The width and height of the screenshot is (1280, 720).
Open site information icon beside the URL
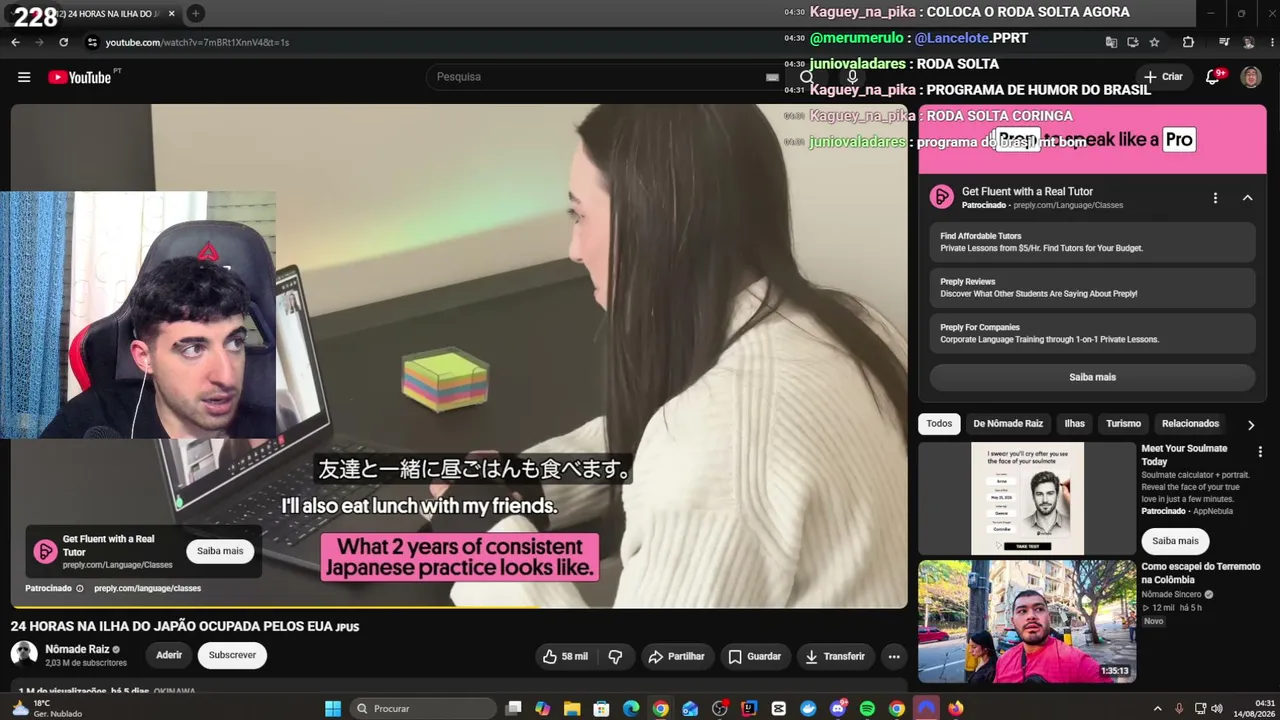pyautogui.click(x=92, y=42)
